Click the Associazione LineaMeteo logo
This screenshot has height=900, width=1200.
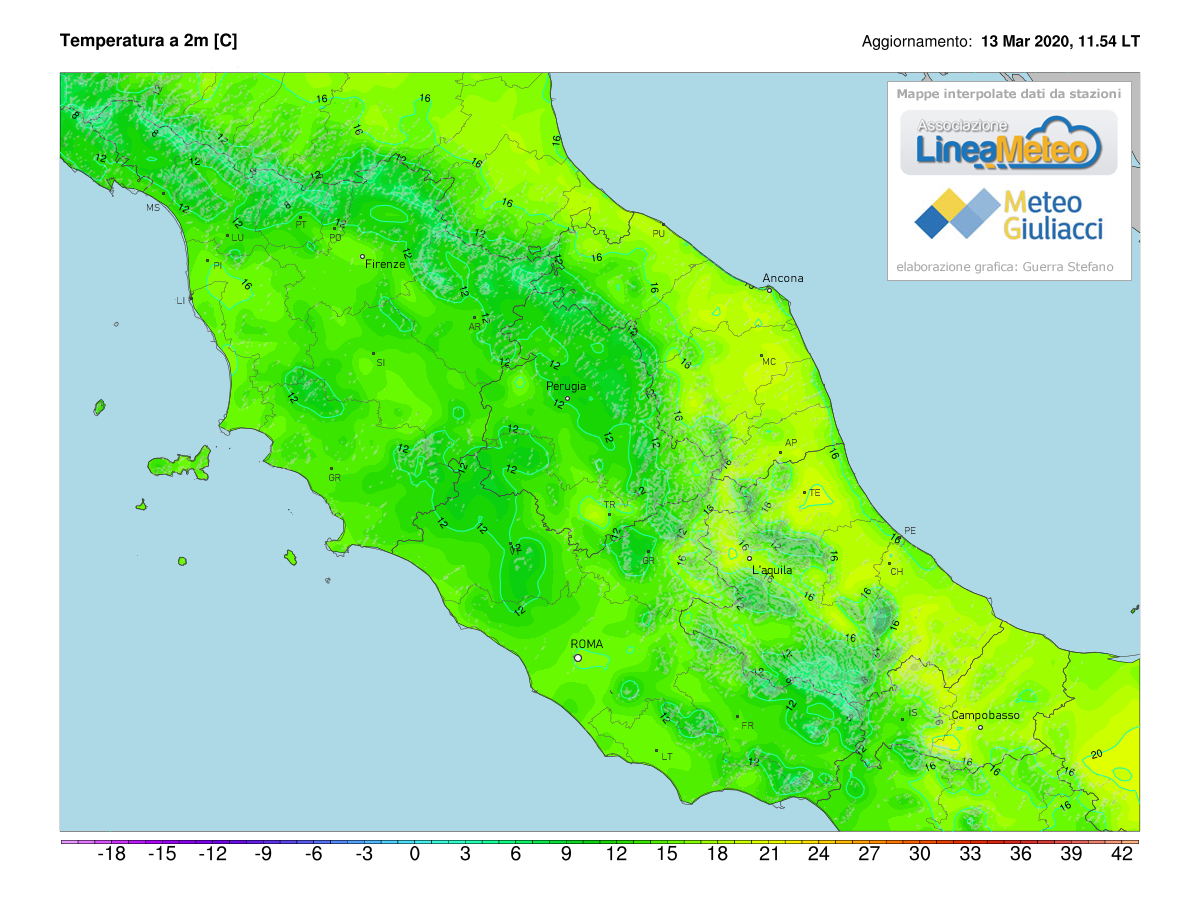point(1008,143)
